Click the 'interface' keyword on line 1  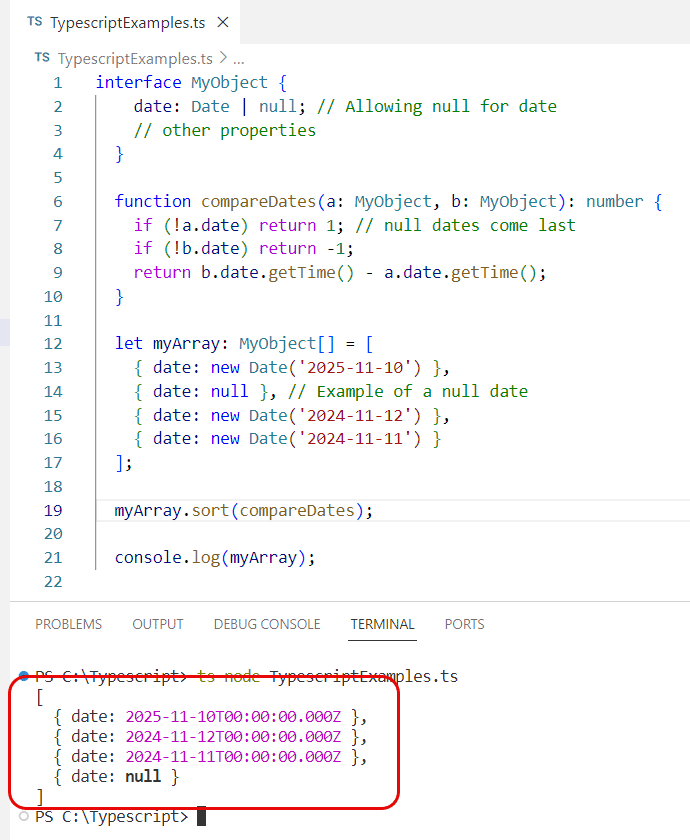click(x=139, y=82)
